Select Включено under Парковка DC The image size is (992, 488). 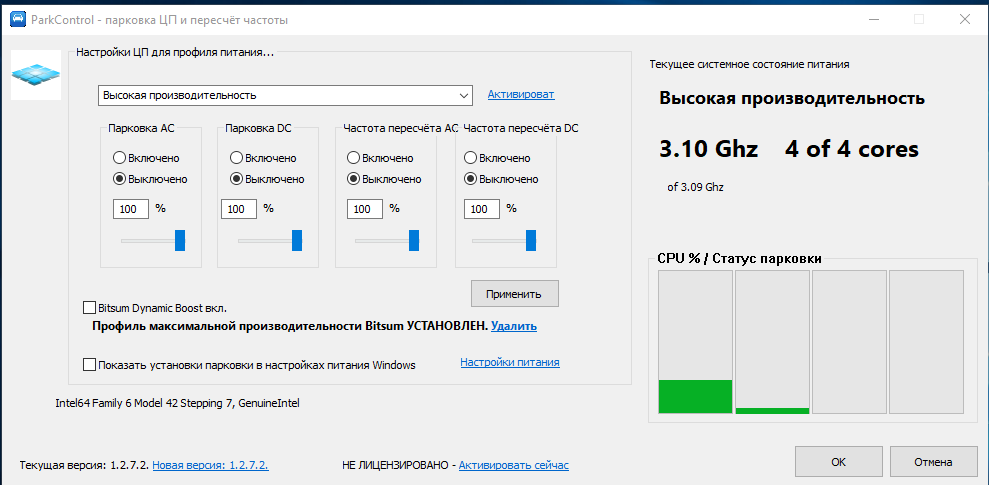pos(263,158)
